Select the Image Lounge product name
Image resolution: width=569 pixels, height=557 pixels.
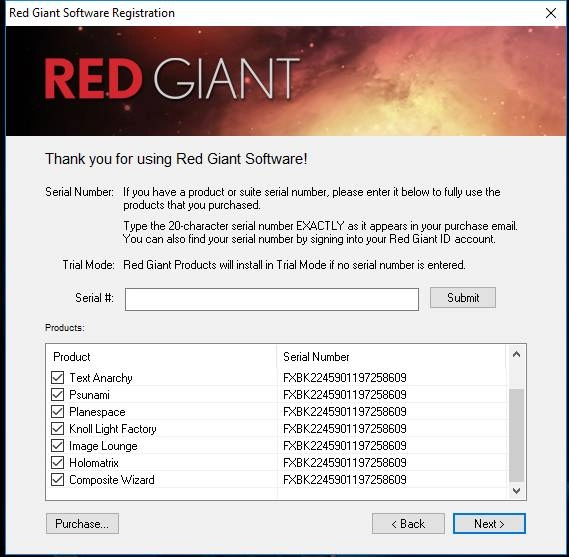click(x=103, y=446)
